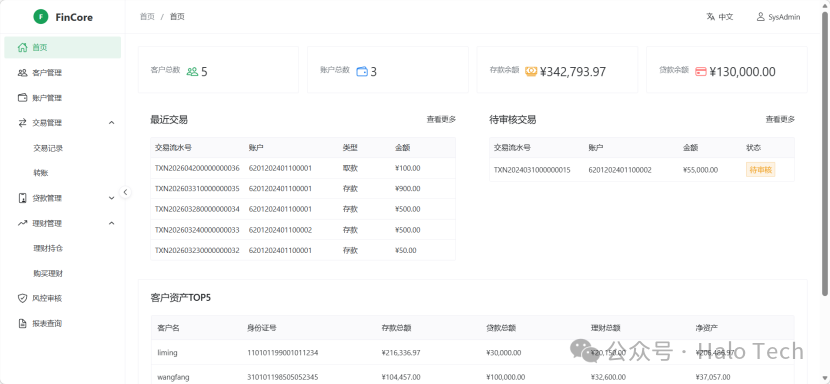Click the red card icon in 贷款余额 card
The height and width of the screenshot is (384, 830).
[701, 72]
